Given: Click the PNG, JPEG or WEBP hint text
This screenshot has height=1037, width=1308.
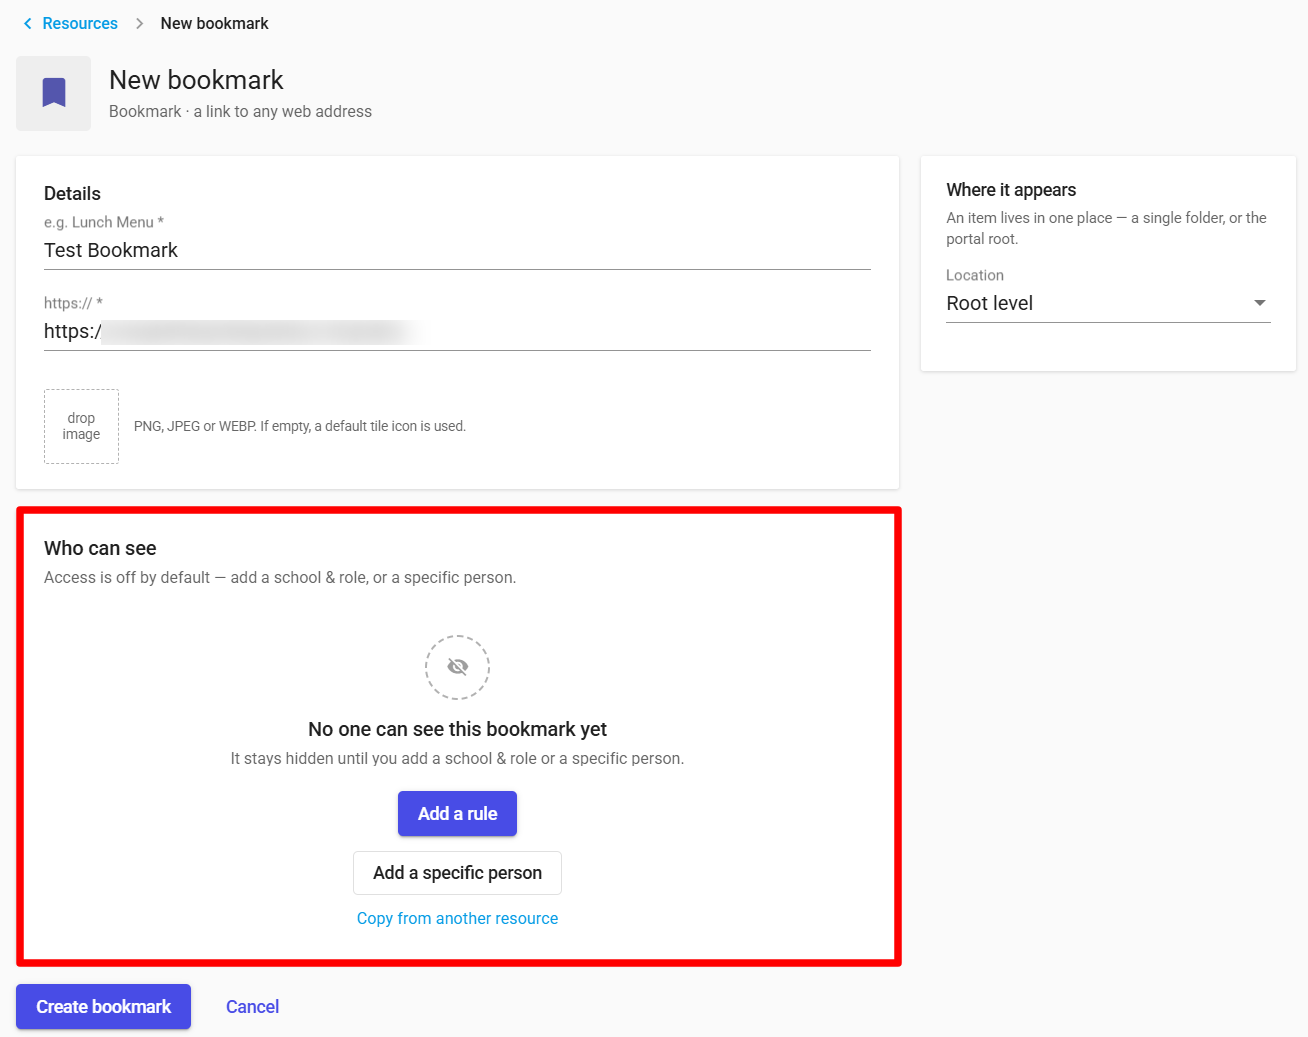Looking at the screenshot, I should point(300,426).
